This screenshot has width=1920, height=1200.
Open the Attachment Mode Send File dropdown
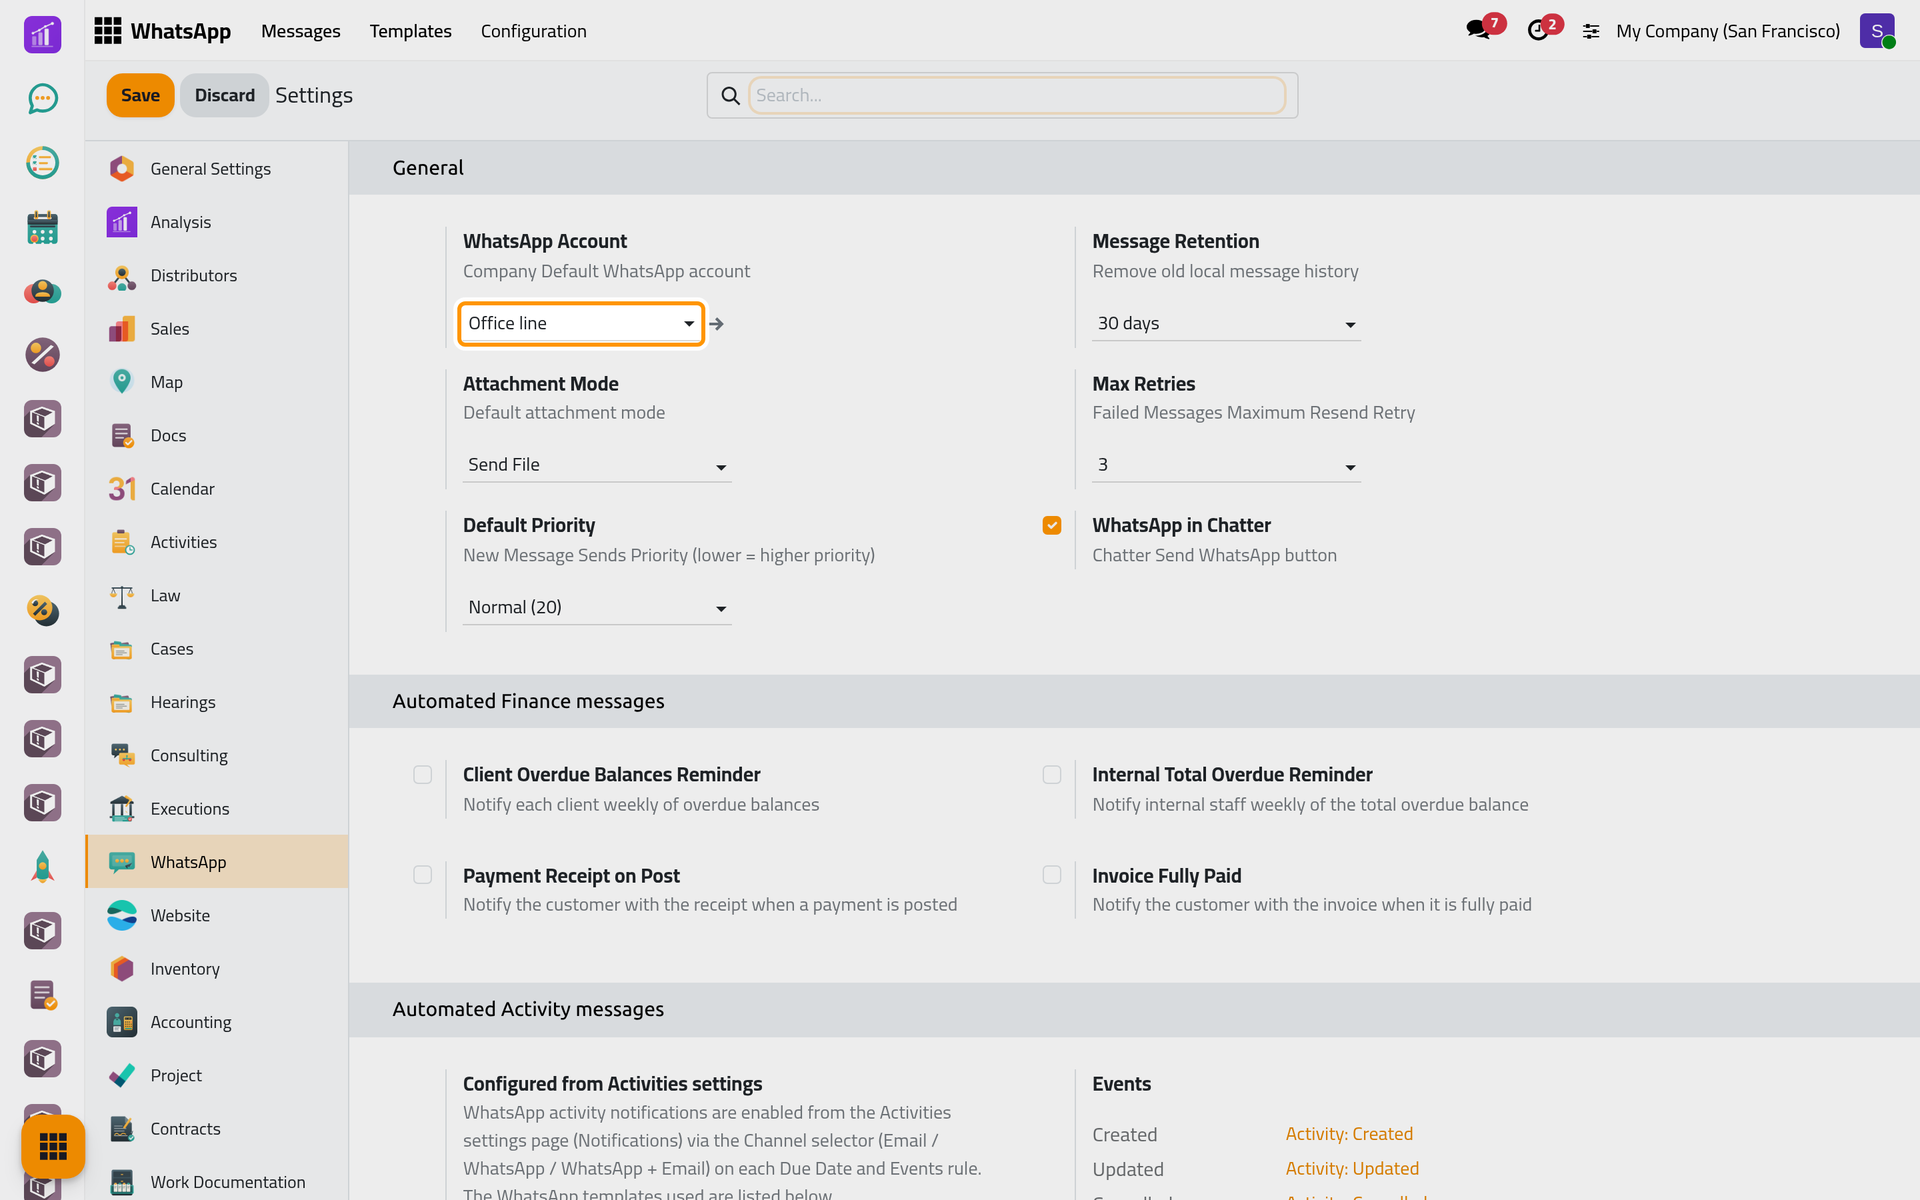click(x=597, y=465)
